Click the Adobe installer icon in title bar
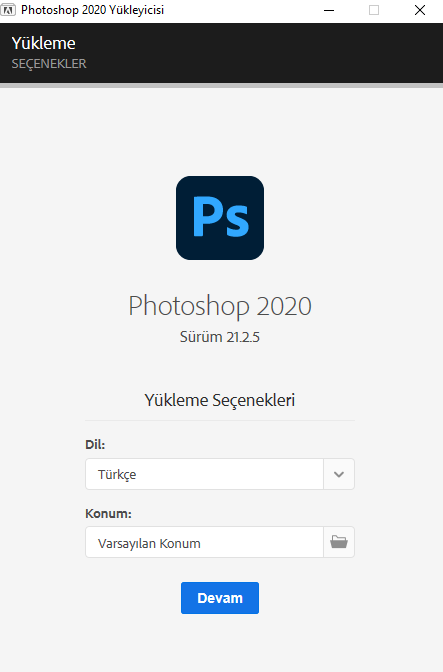The image size is (443, 672). (x=8, y=10)
